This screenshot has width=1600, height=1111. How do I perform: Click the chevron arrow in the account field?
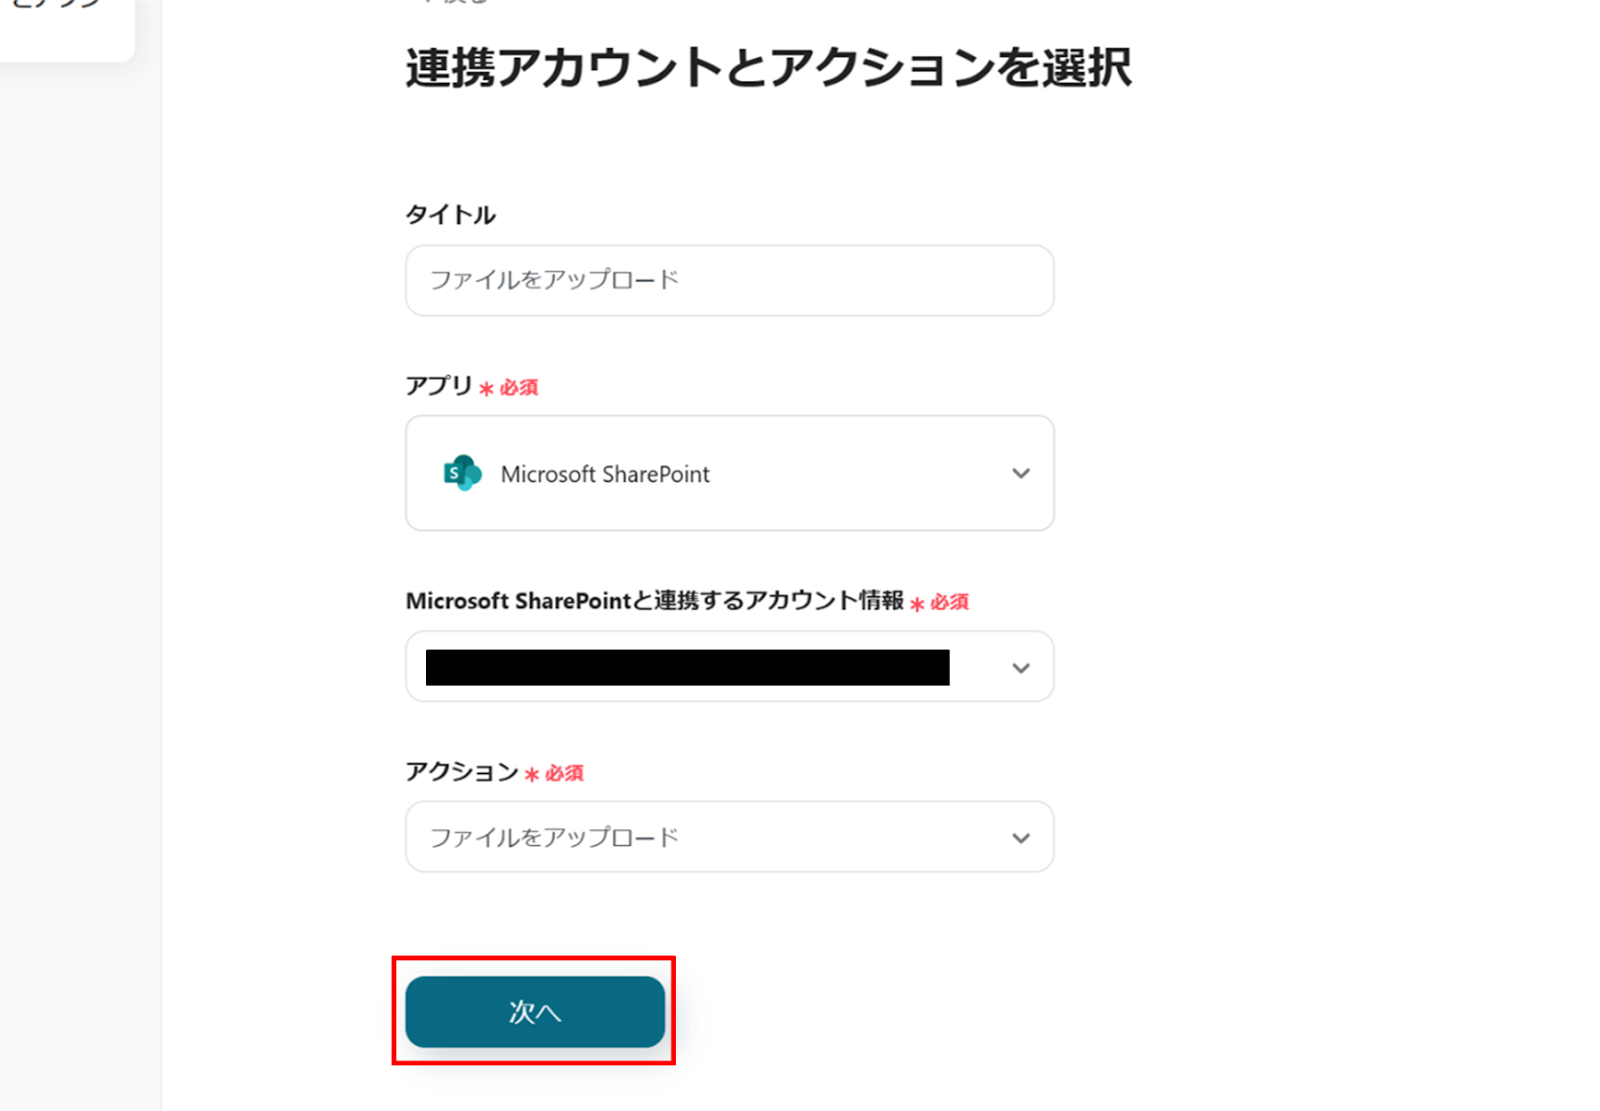[x=1020, y=668]
